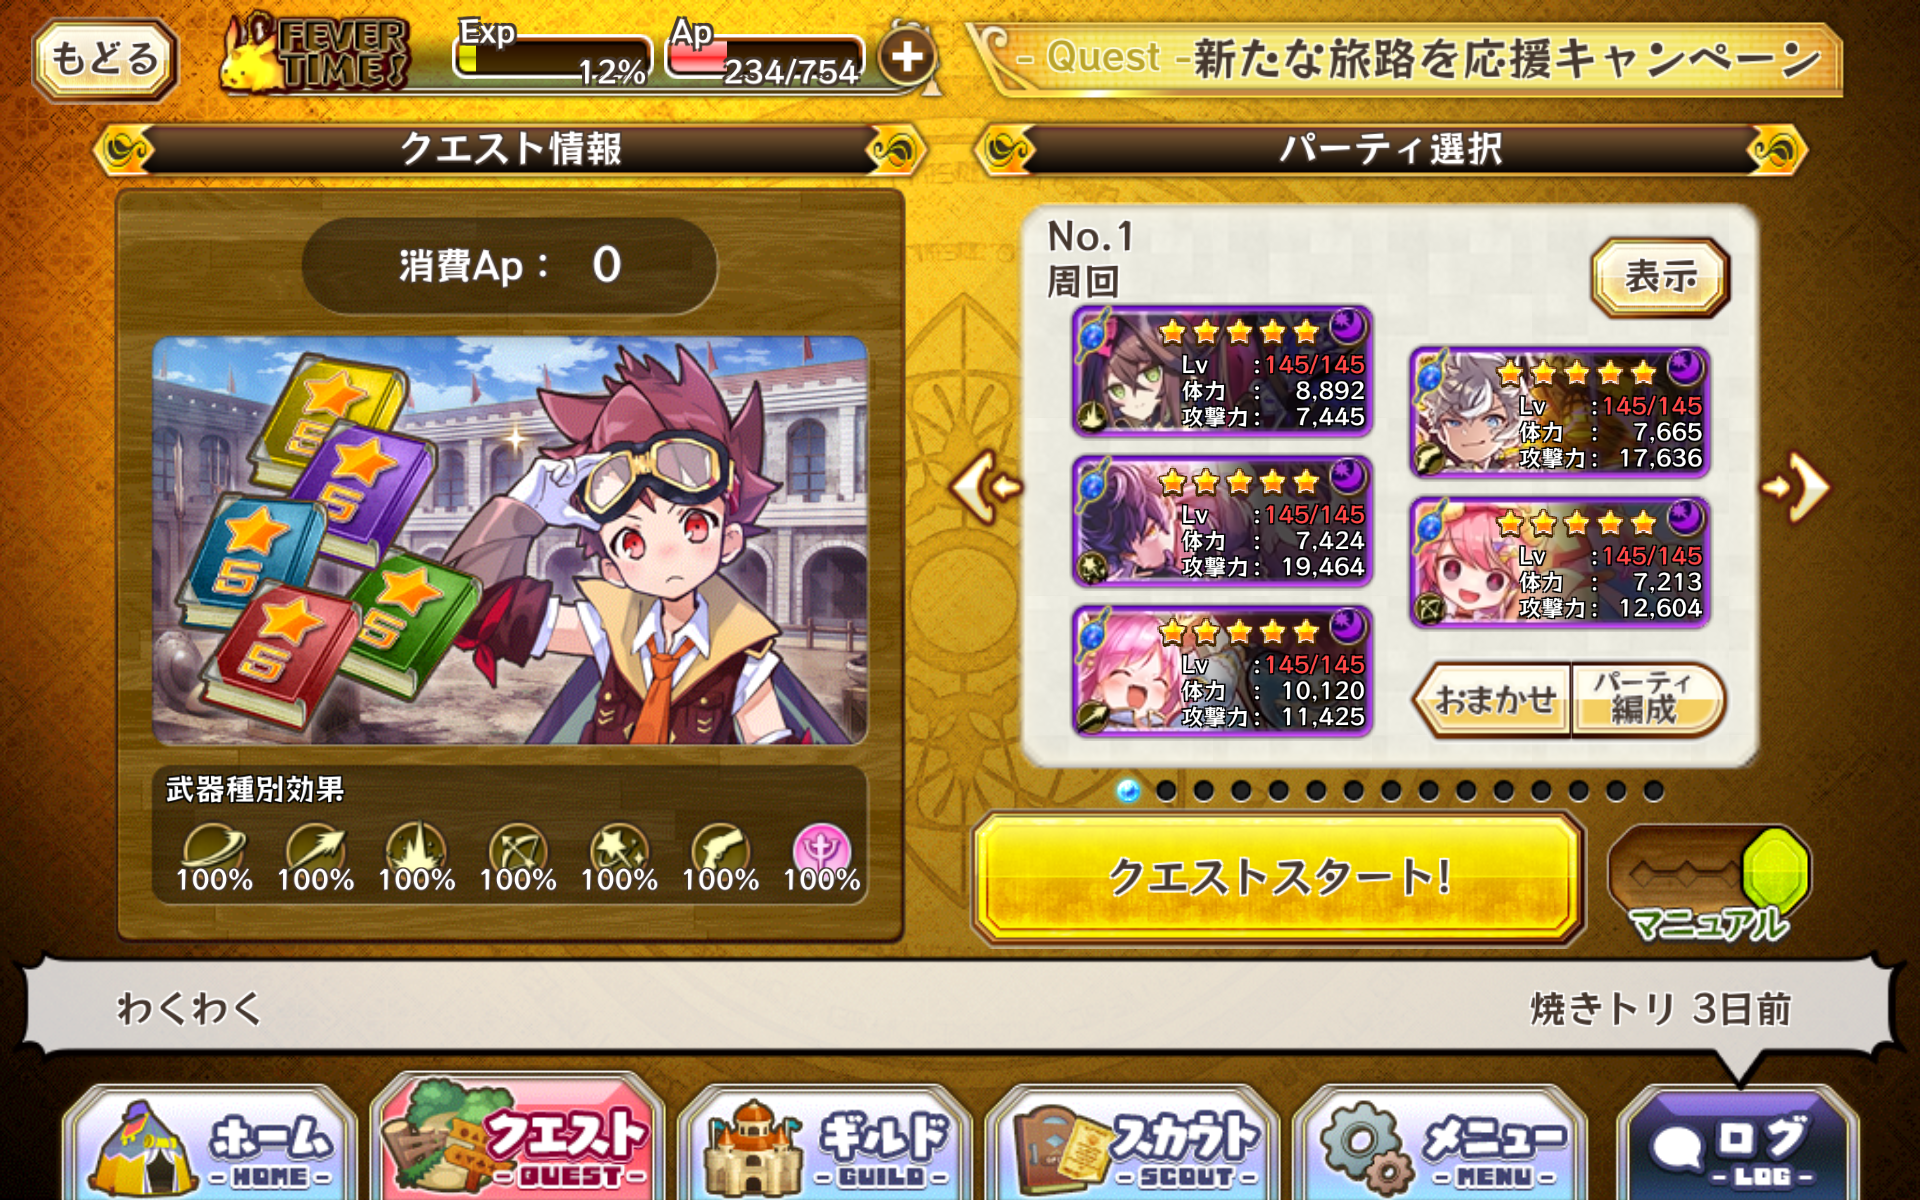1920x1200 pixels.
Task: Start the quest with クエストスタート button
Action: pyautogui.click(x=1278, y=878)
